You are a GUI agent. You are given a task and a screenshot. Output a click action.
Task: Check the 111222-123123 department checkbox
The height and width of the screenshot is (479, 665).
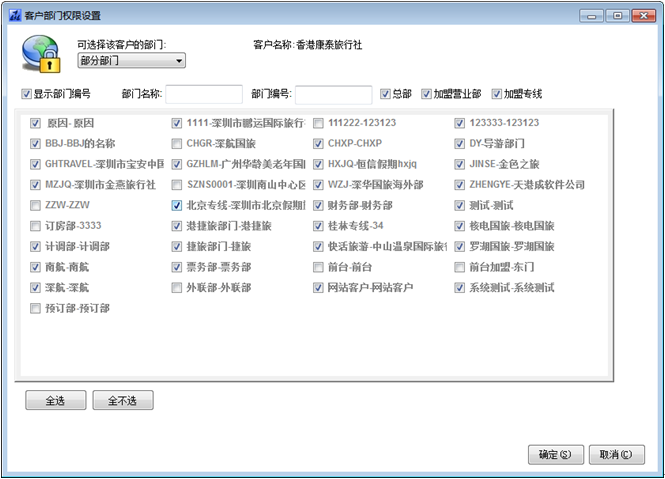tap(318, 123)
